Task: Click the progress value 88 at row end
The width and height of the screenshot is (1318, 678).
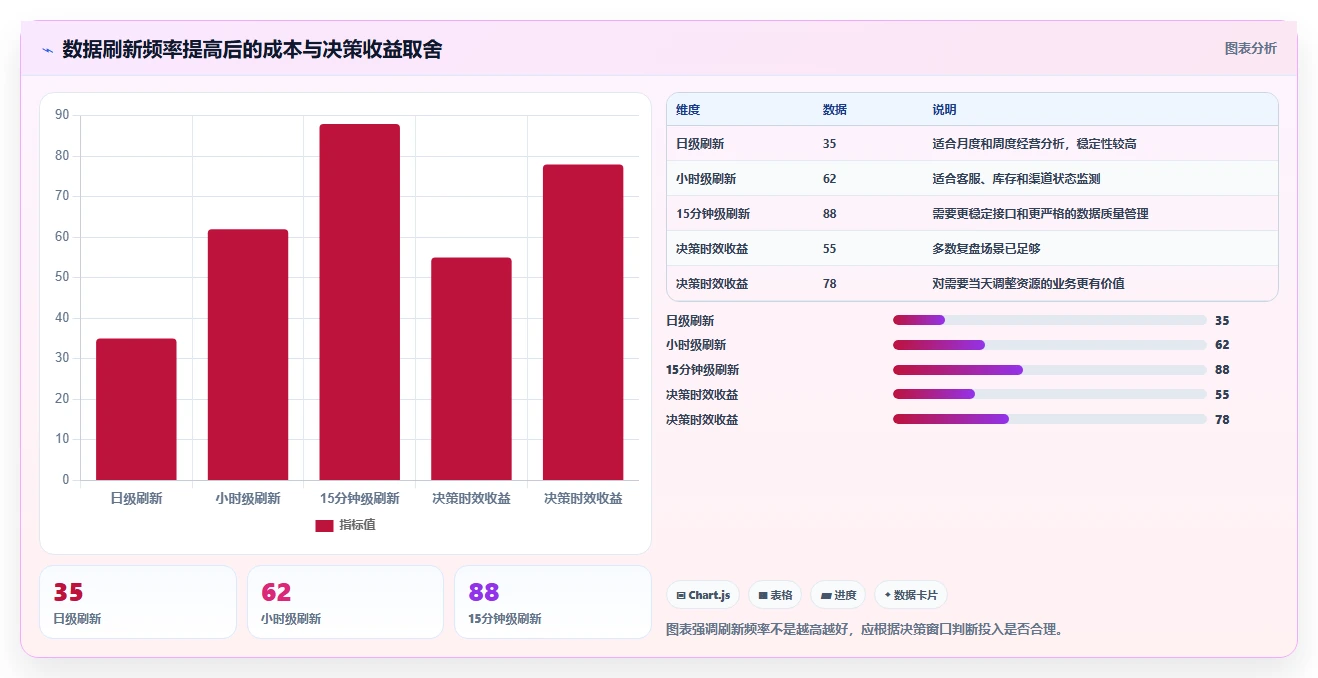Action: 1222,370
